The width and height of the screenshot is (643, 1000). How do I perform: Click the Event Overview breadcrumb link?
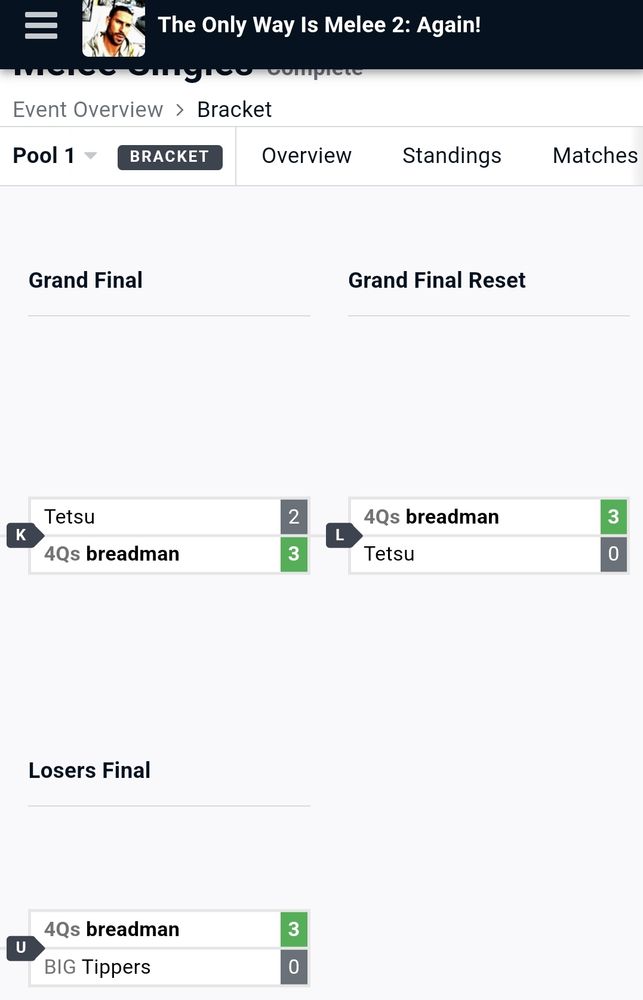[88, 109]
